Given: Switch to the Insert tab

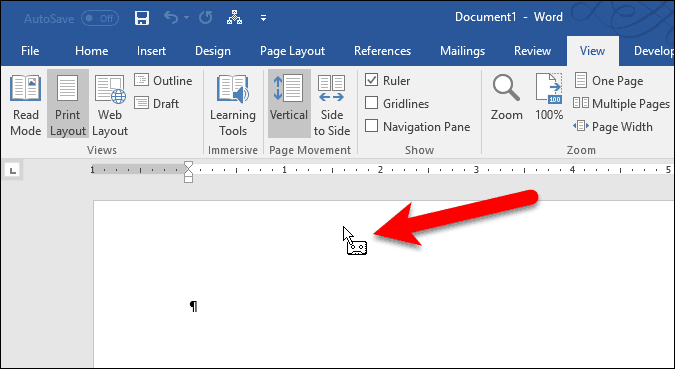Looking at the screenshot, I should pyautogui.click(x=151, y=51).
